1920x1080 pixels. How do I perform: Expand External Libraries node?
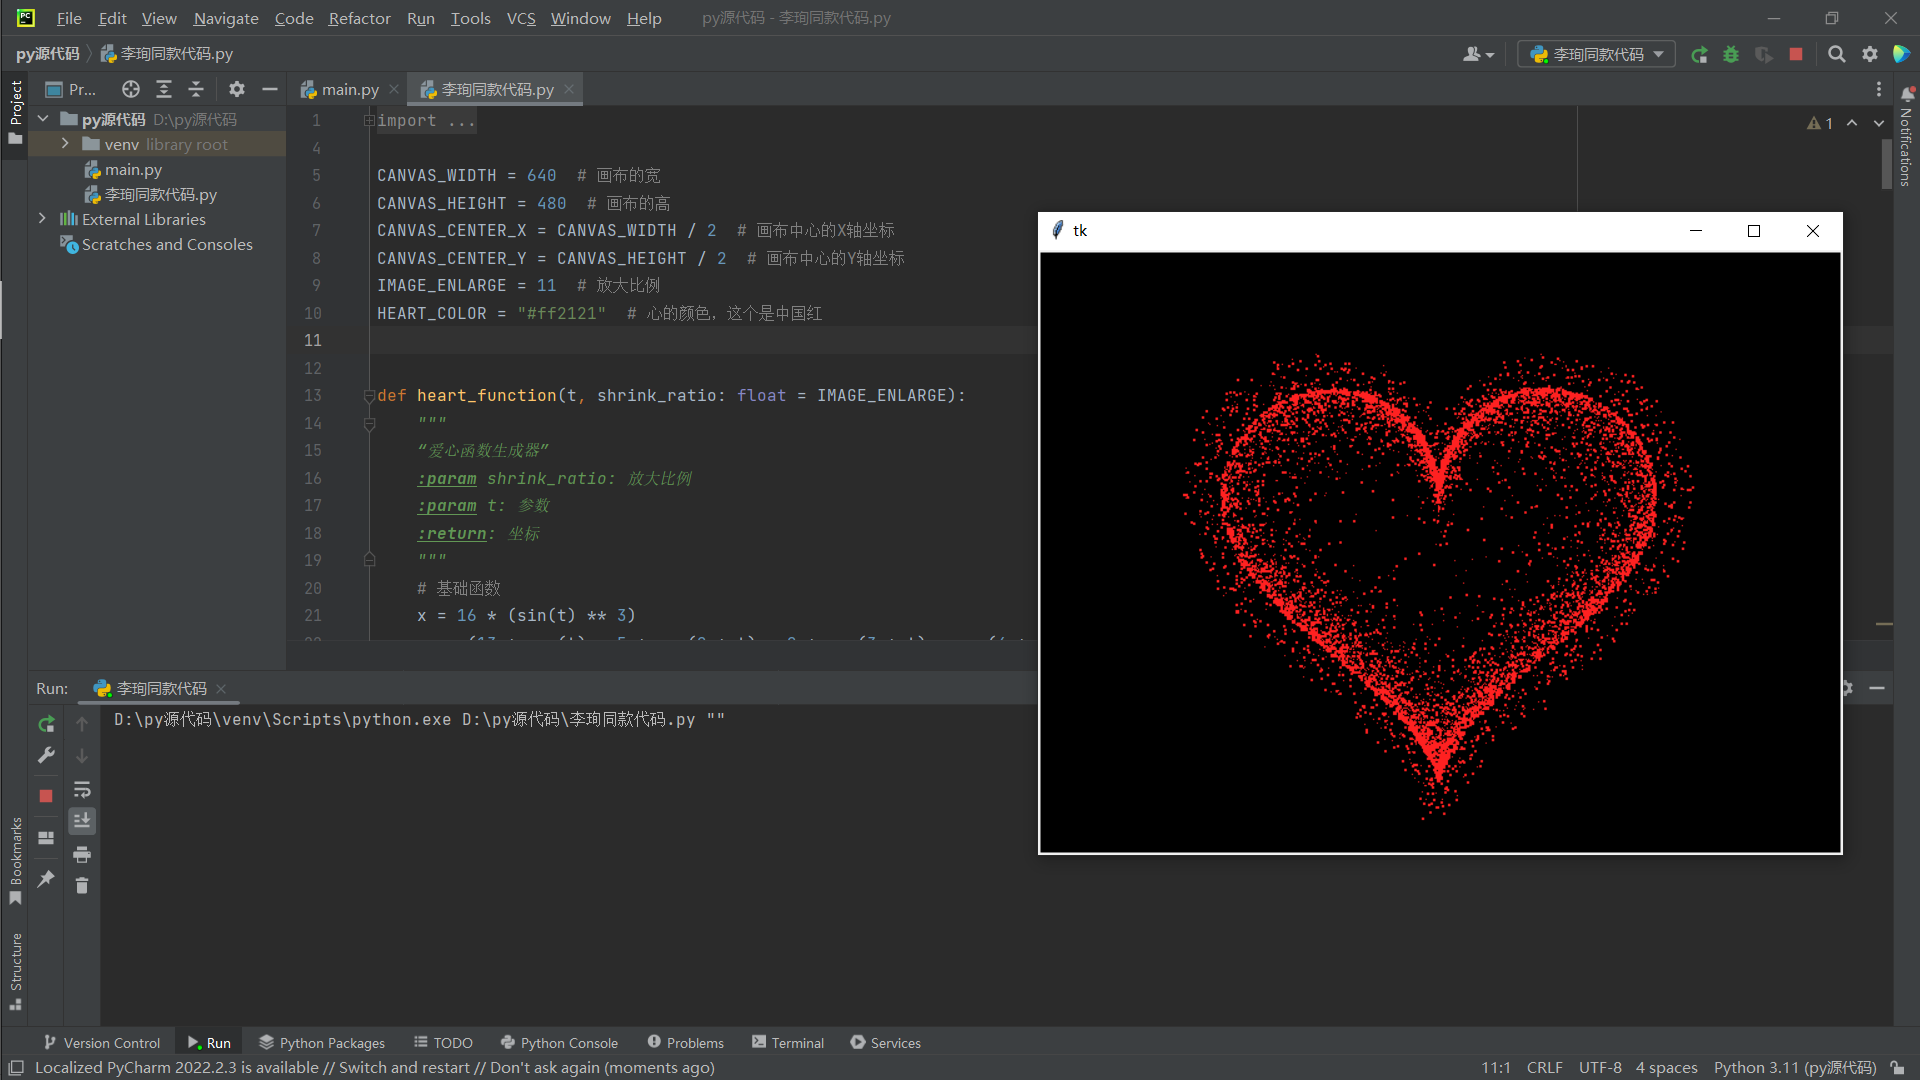[42, 219]
